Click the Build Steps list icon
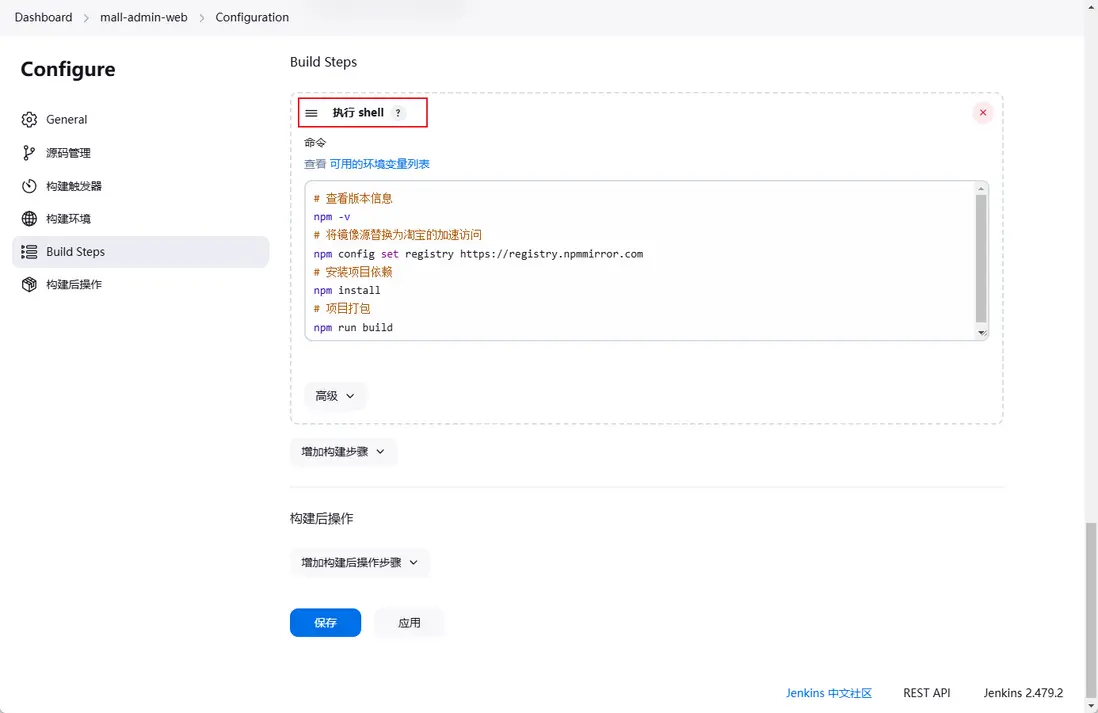Image resolution: width=1098 pixels, height=713 pixels. tap(29, 251)
